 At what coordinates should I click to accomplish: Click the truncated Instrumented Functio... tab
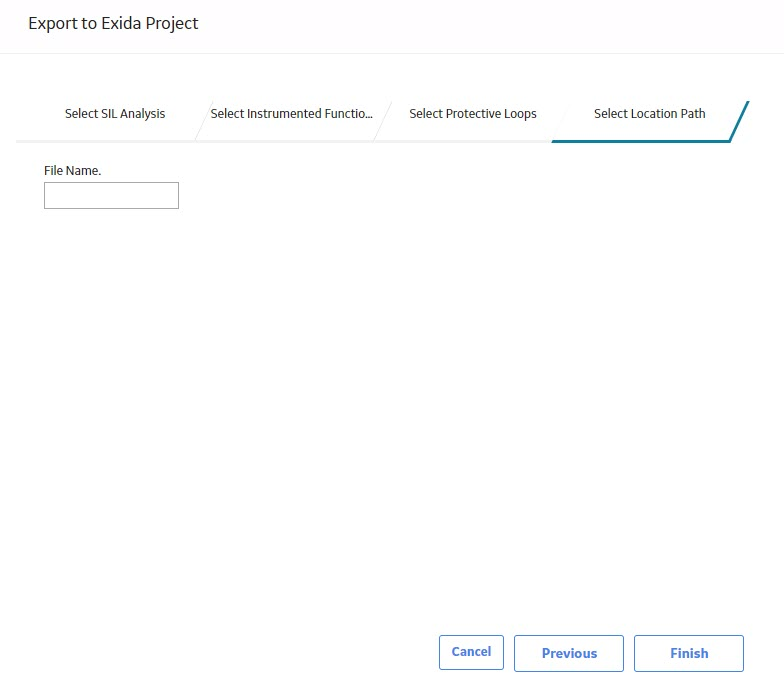coord(292,114)
